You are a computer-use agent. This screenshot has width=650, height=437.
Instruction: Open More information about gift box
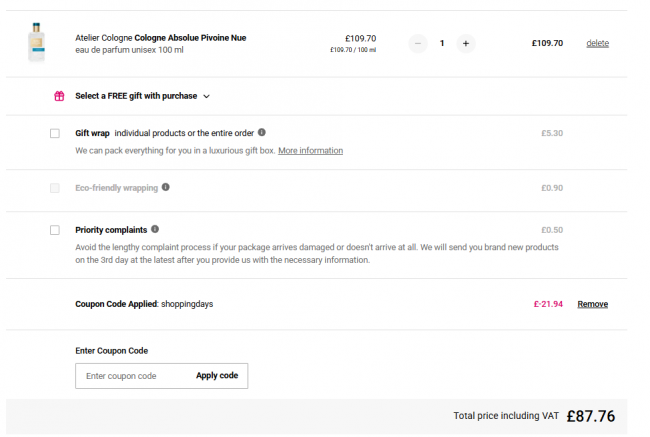310,151
